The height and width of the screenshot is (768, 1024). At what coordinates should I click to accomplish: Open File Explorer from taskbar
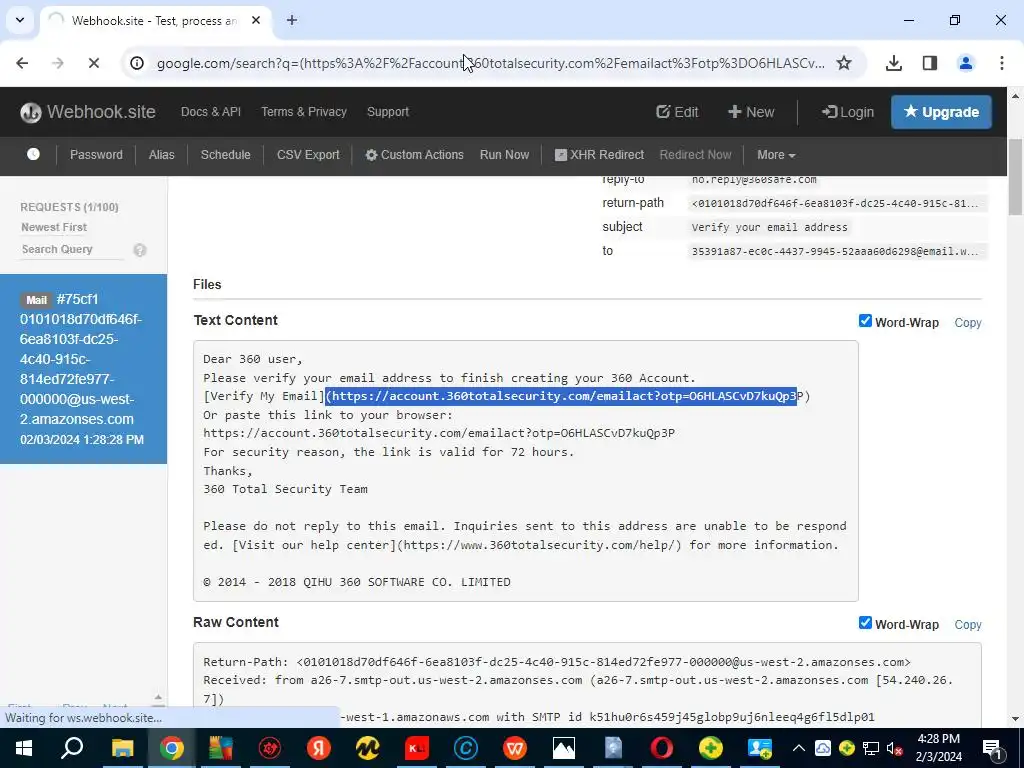coord(122,748)
